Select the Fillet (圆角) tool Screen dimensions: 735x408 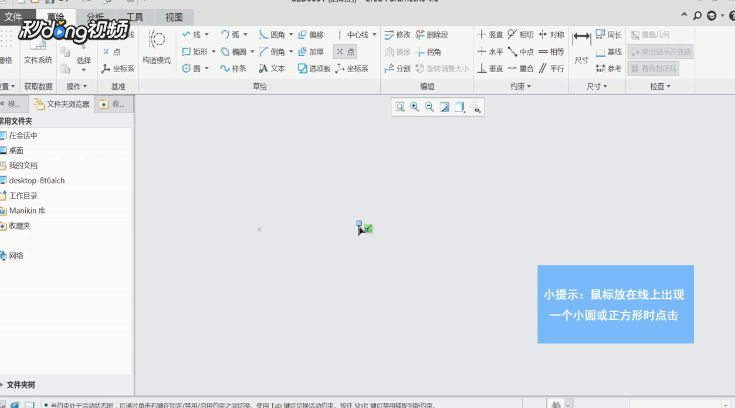[x=272, y=34]
